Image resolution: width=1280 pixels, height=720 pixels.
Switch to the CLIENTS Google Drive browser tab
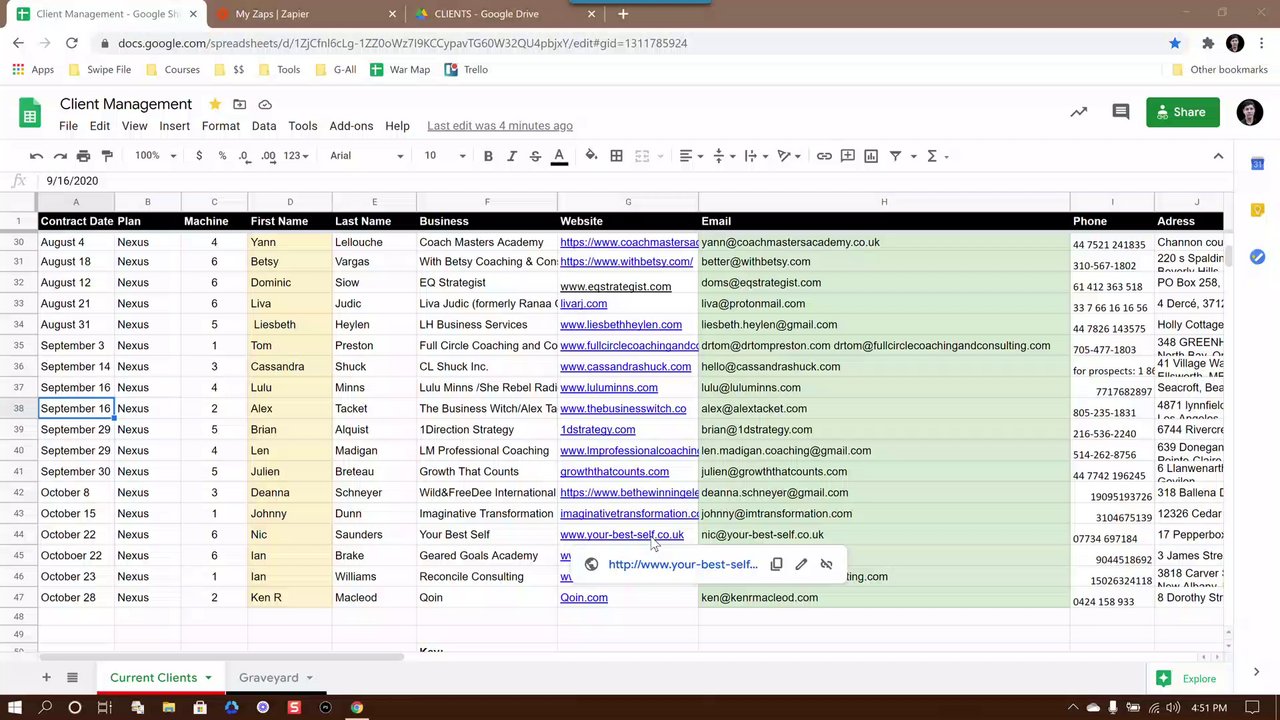(505, 14)
